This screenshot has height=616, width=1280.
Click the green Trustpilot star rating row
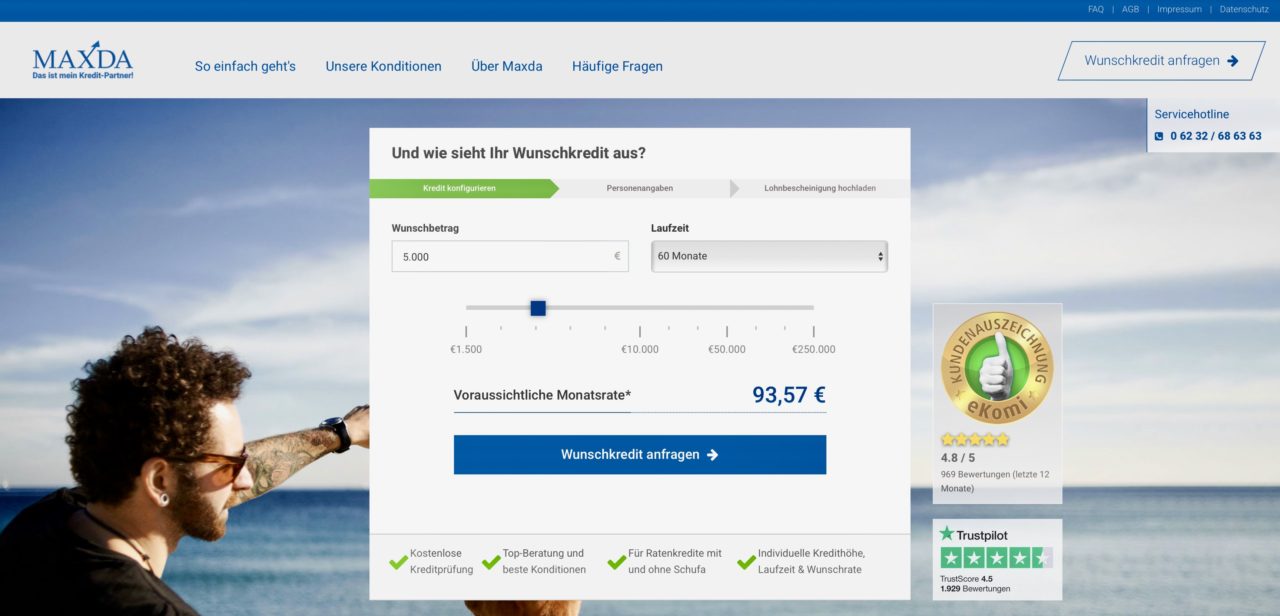tap(996, 558)
